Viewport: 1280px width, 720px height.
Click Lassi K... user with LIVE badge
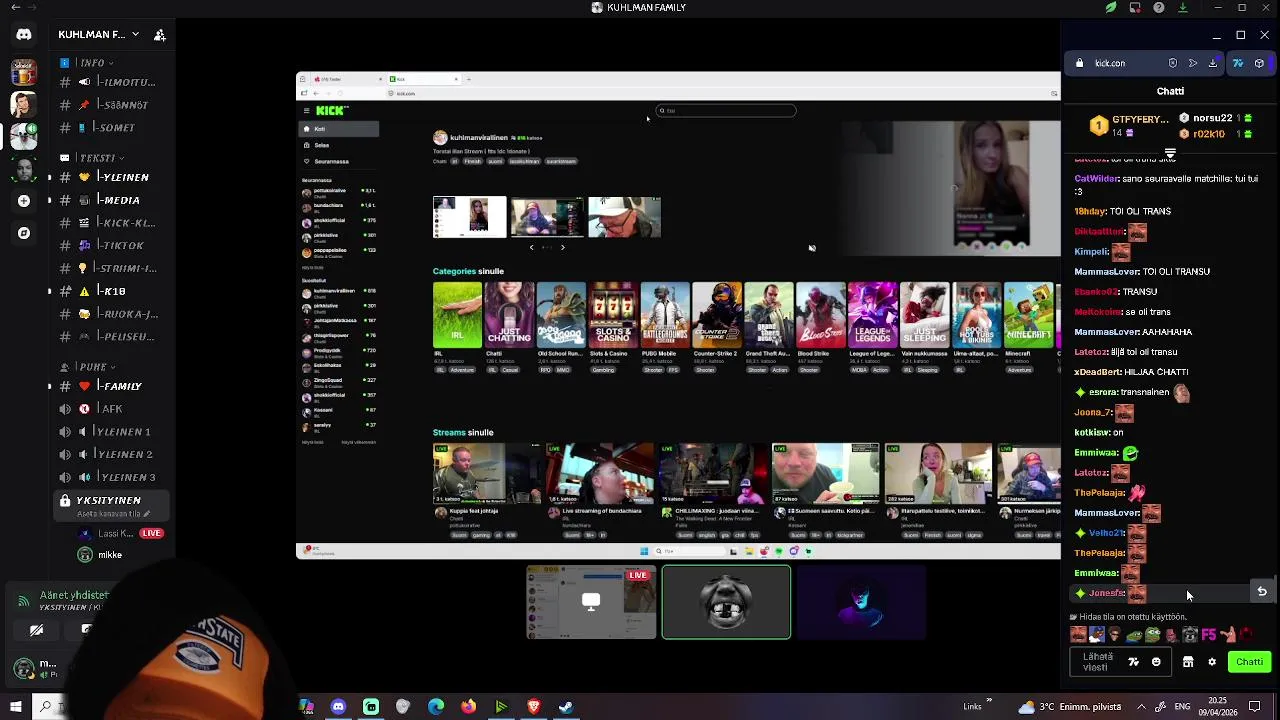pyautogui.click(x=120, y=534)
